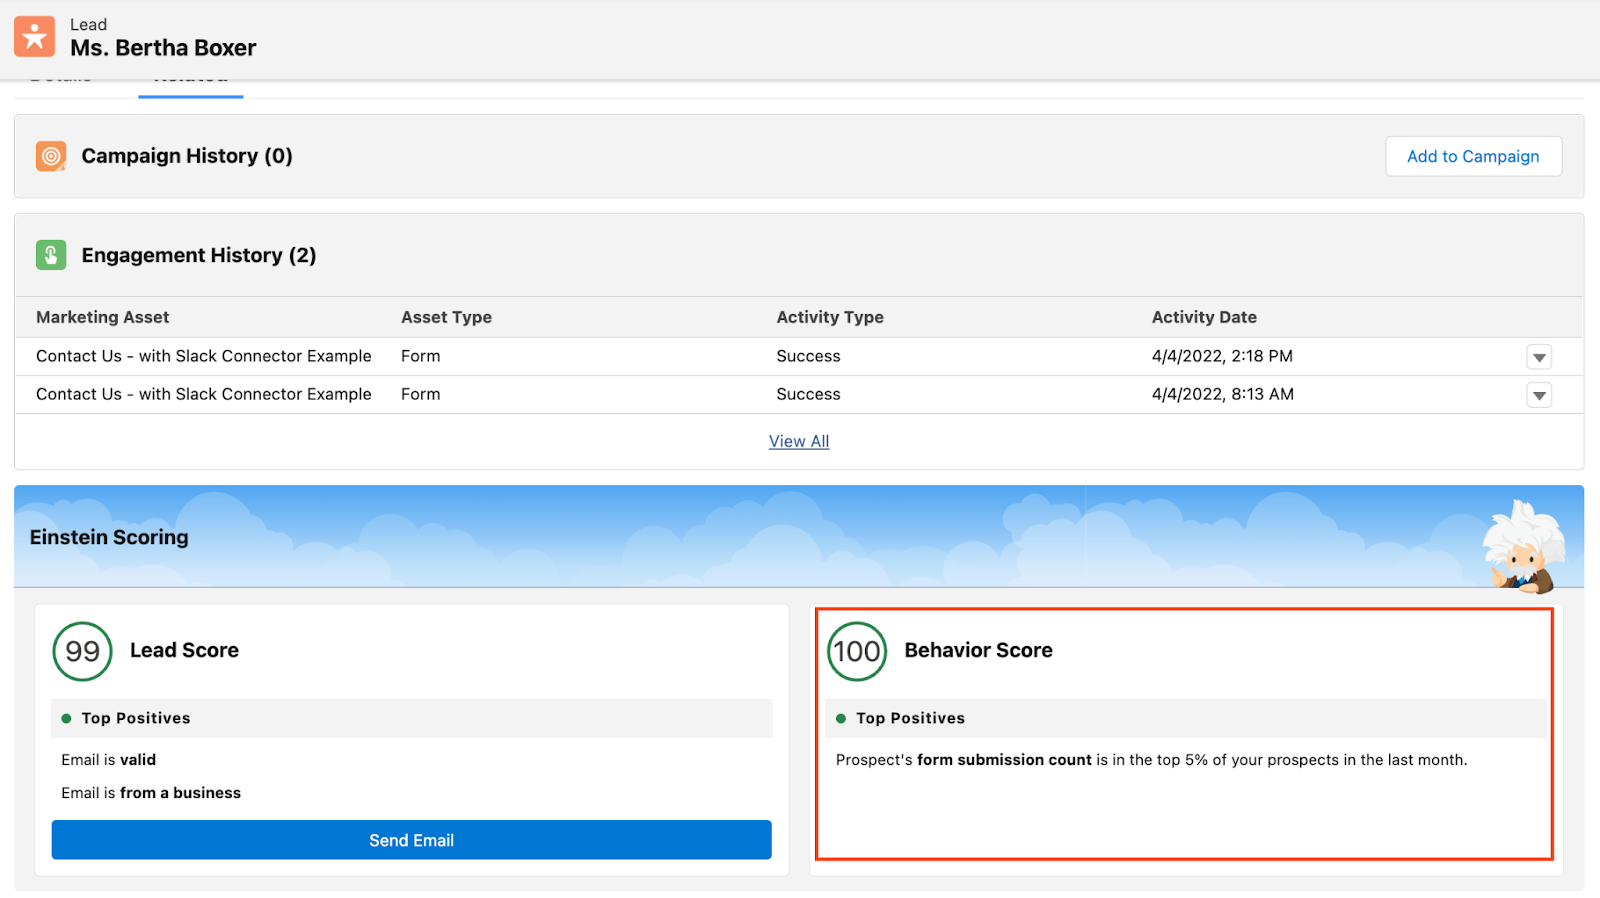Click the date 4/4/2022, 8:13 AM
Viewport: 1600px width, 898px height.
pyautogui.click(x=1223, y=394)
